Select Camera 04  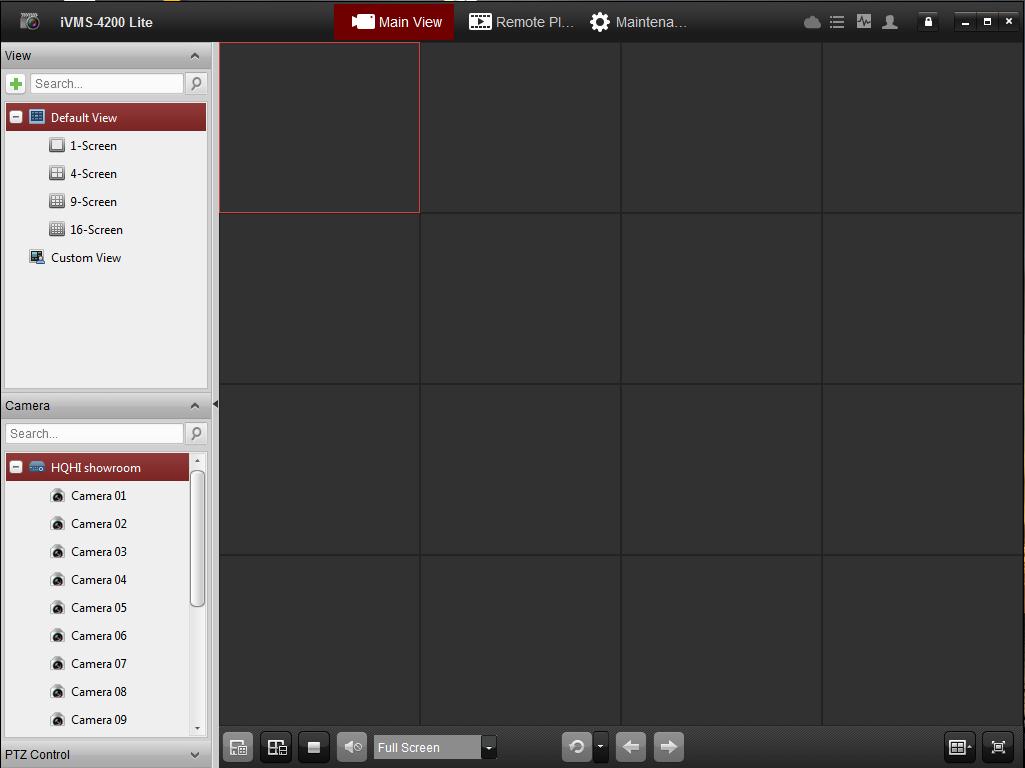click(x=98, y=580)
